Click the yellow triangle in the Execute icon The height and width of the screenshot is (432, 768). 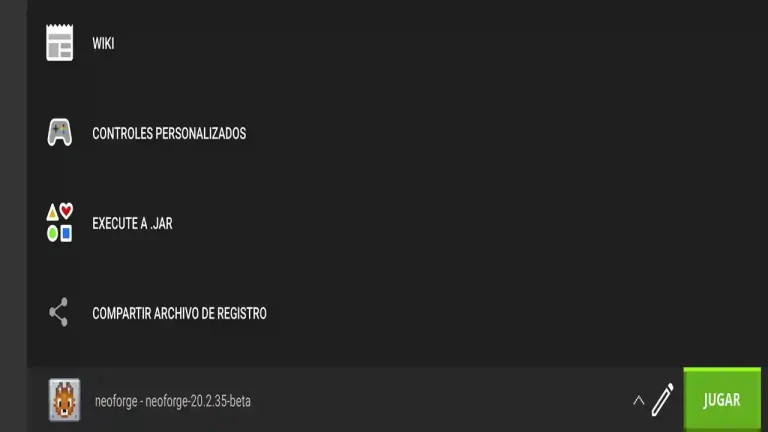click(52, 212)
